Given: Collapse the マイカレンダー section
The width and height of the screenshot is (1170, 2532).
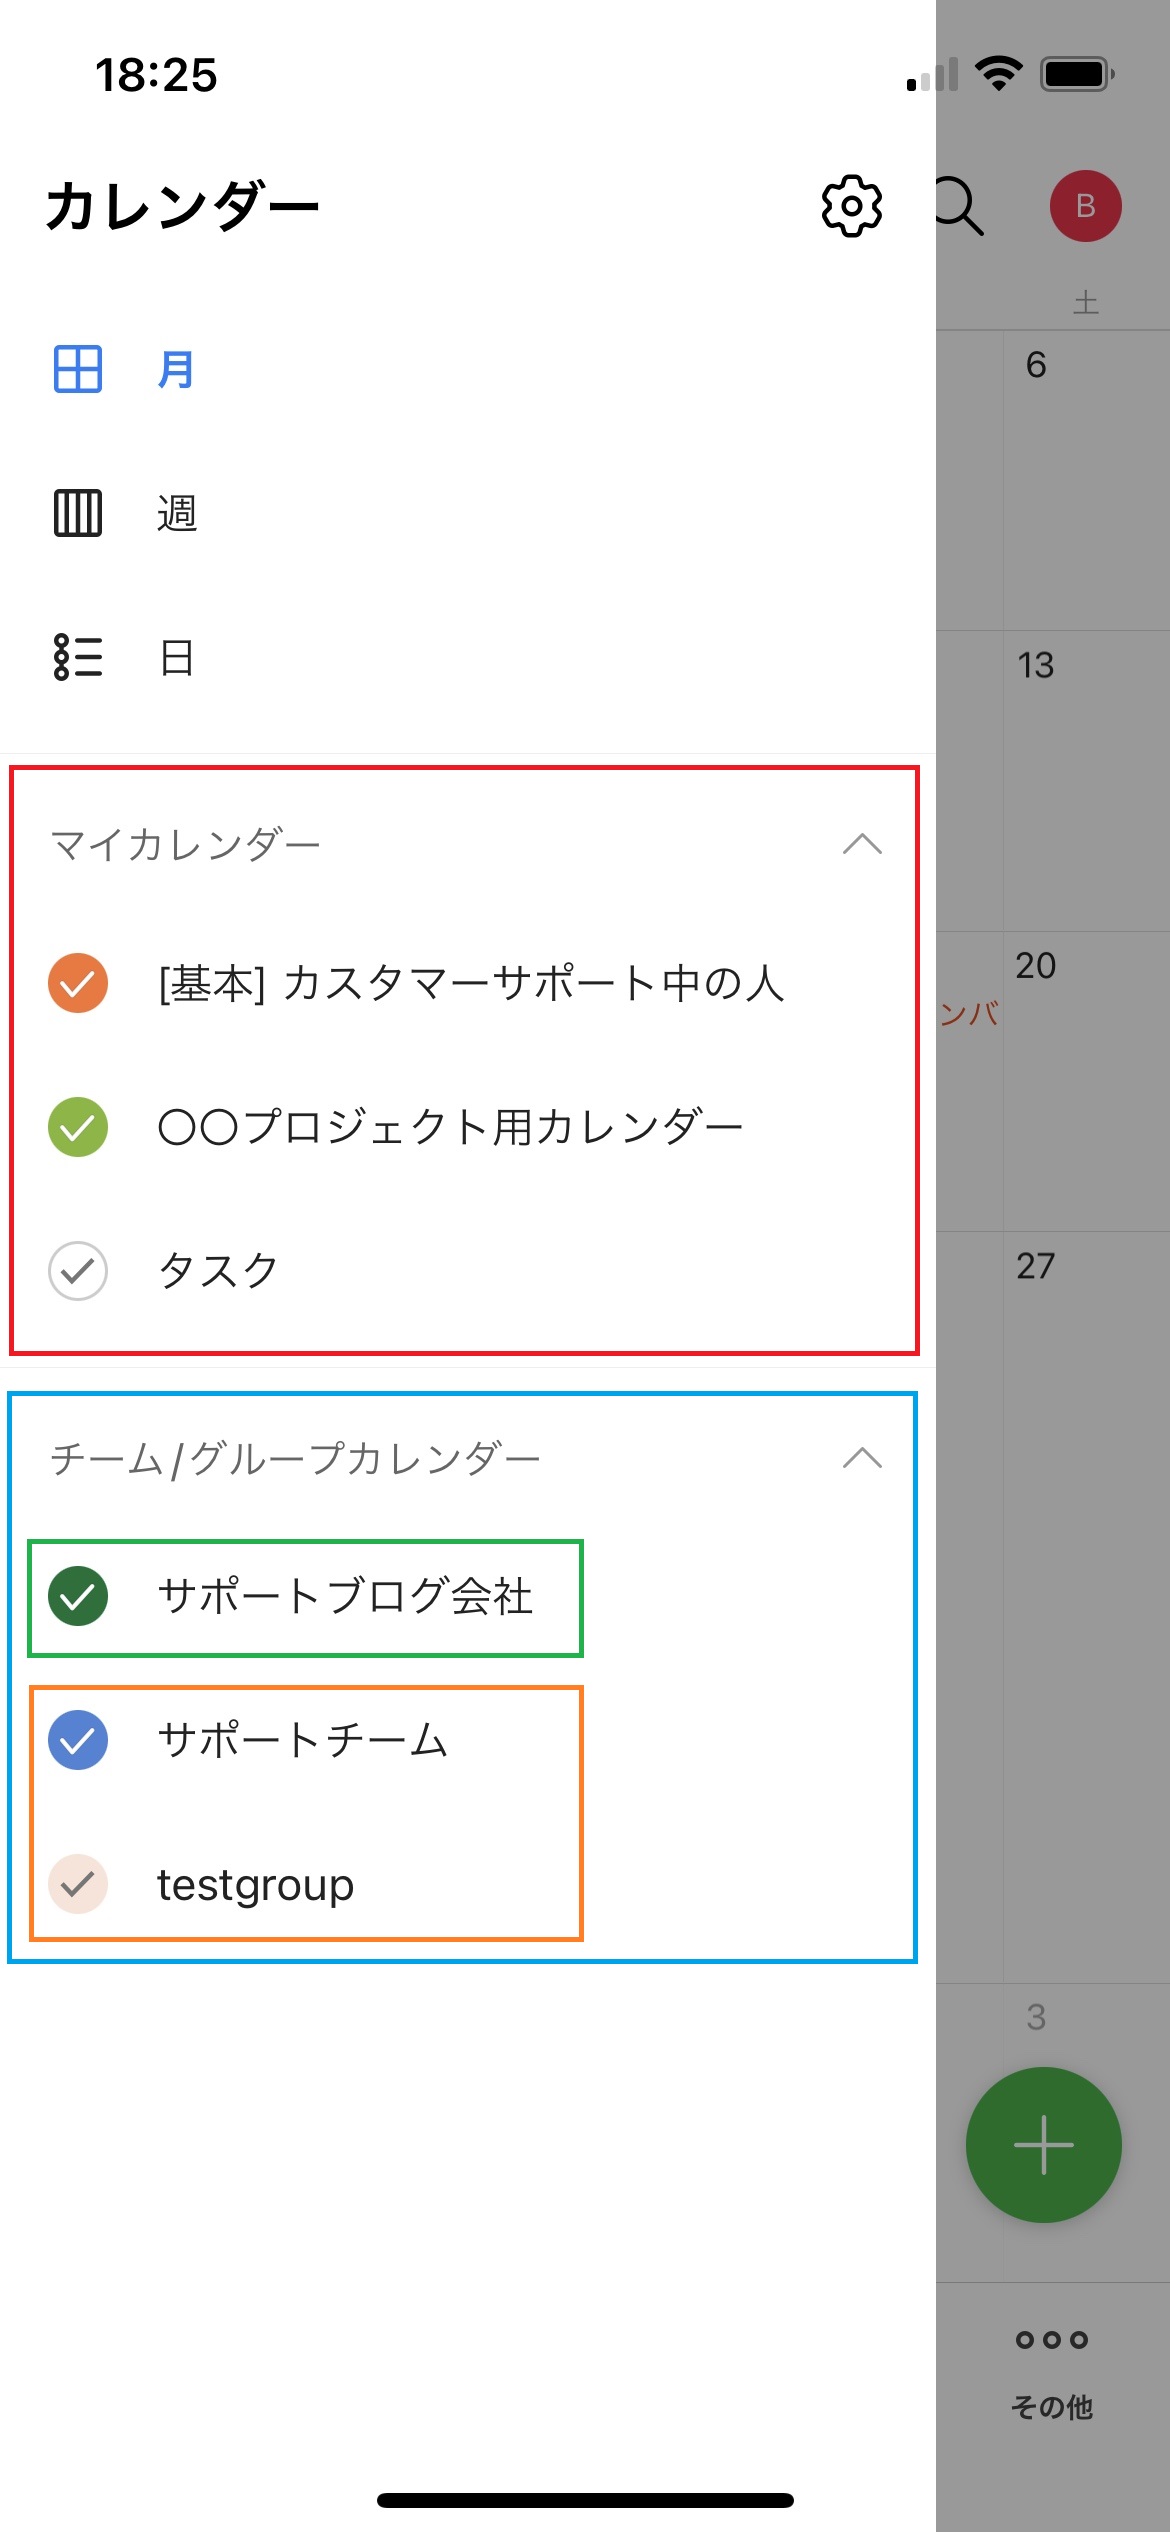Looking at the screenshot, I should click(862, 845).
